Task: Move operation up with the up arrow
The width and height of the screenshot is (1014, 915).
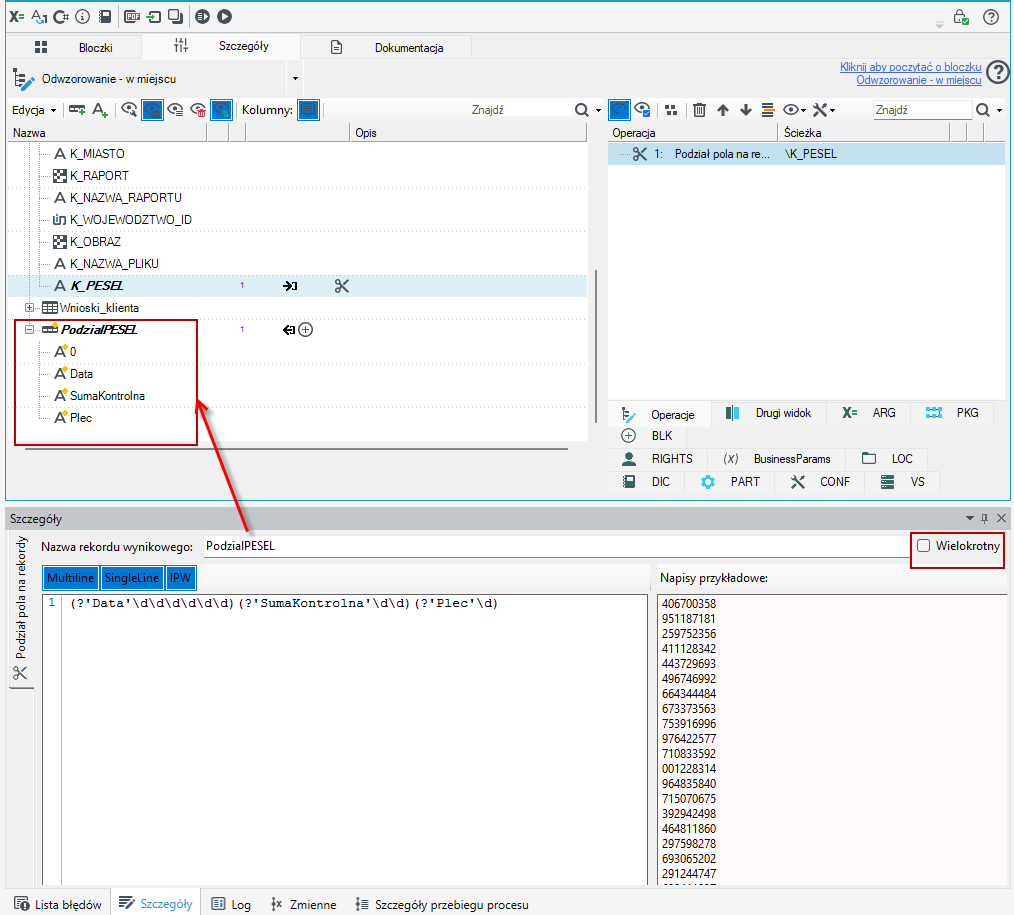Action: tap(723, 110)
